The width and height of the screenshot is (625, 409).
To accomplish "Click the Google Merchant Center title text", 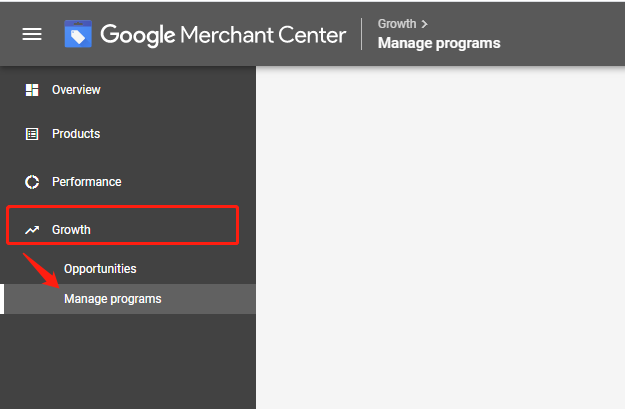I will tap(223, 35).
